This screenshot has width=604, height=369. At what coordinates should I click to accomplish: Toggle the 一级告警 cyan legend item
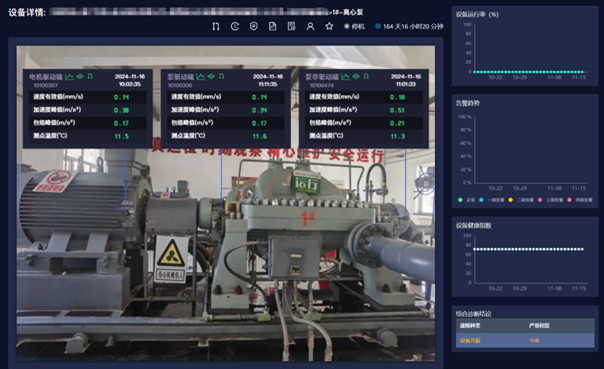(491, 200)
